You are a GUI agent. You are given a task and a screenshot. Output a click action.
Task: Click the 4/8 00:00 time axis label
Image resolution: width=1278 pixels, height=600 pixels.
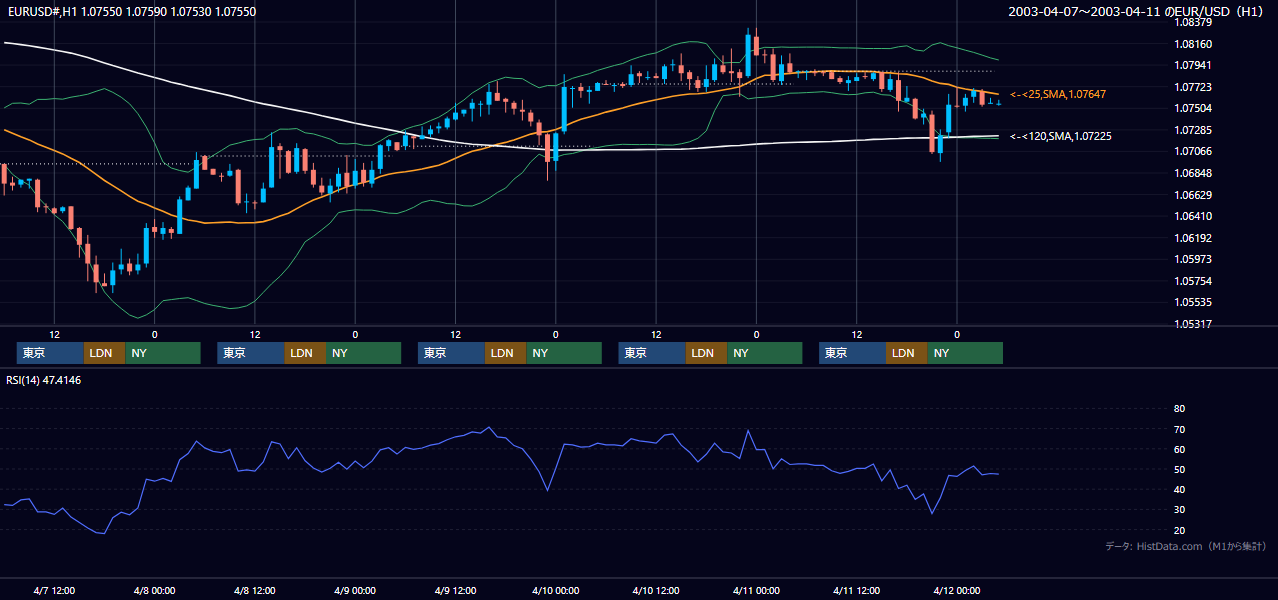pos(154,591)
